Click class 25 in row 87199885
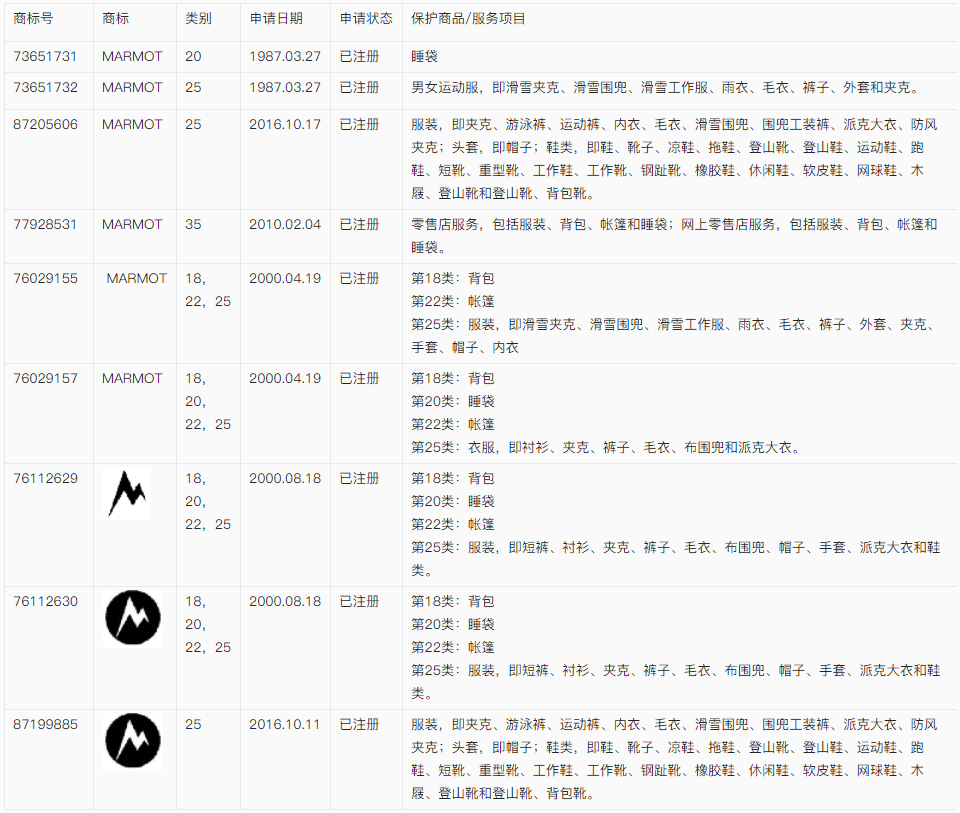The width and height of the screenshot is (960, 813). 193,724
